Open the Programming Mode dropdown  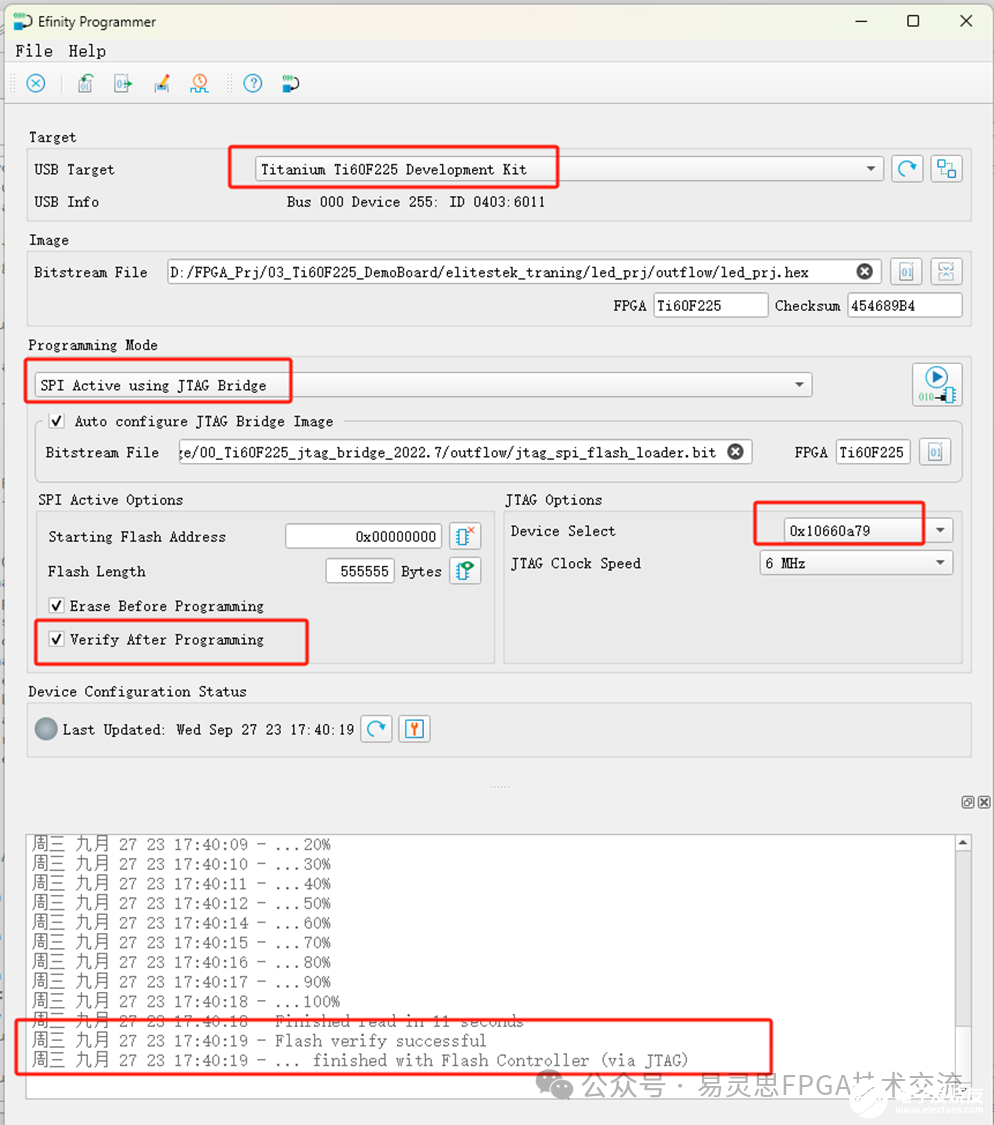pos(800,385)
